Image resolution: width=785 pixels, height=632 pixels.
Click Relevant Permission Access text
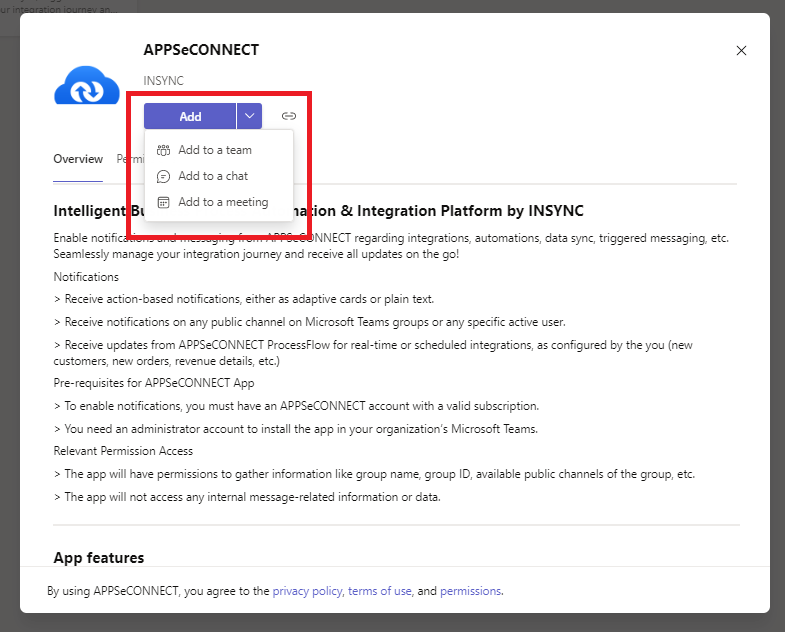click(123, 451)
